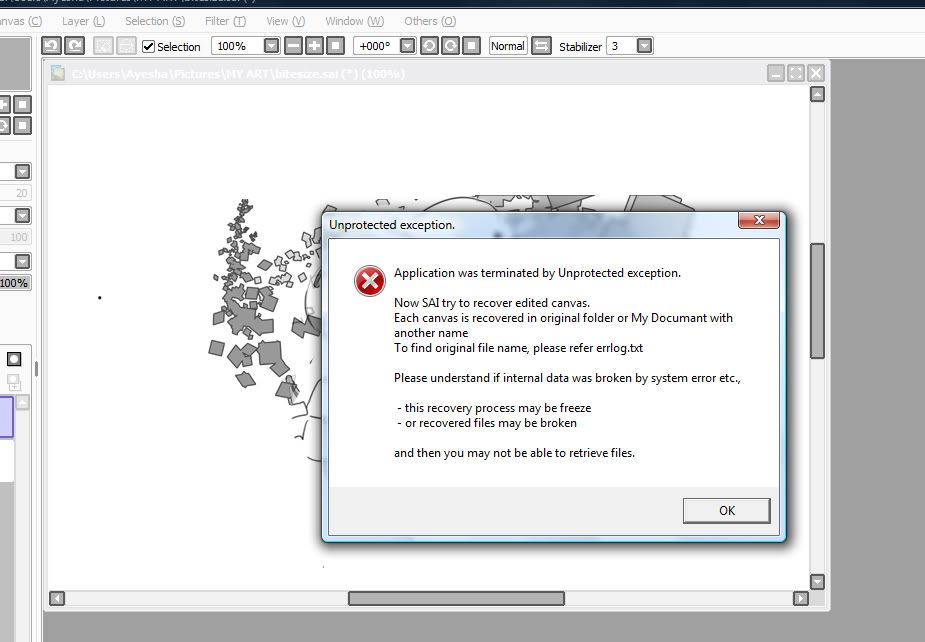The width and height of the screenshot is (925, 642).
Task: Click the bitesize.sai document icon in its title bar
Action: pyautogui.click(x=58, y=73)
